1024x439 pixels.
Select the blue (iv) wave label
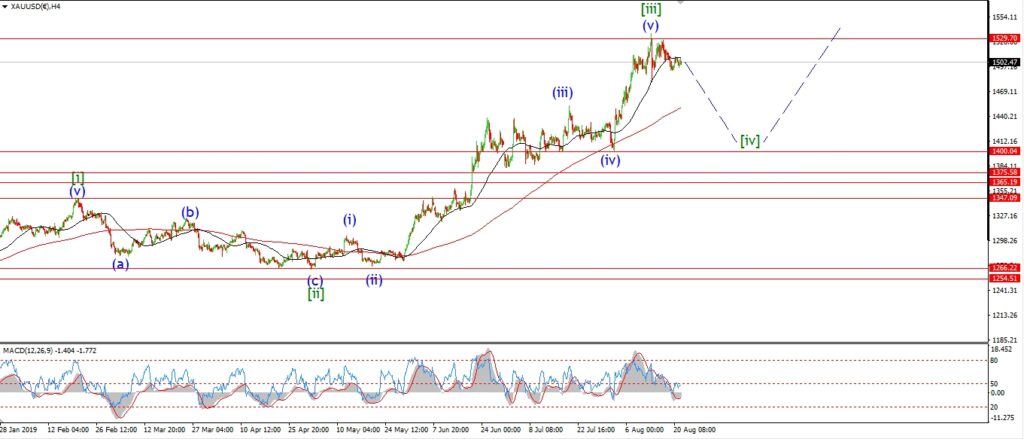click(x=610, y=159)
